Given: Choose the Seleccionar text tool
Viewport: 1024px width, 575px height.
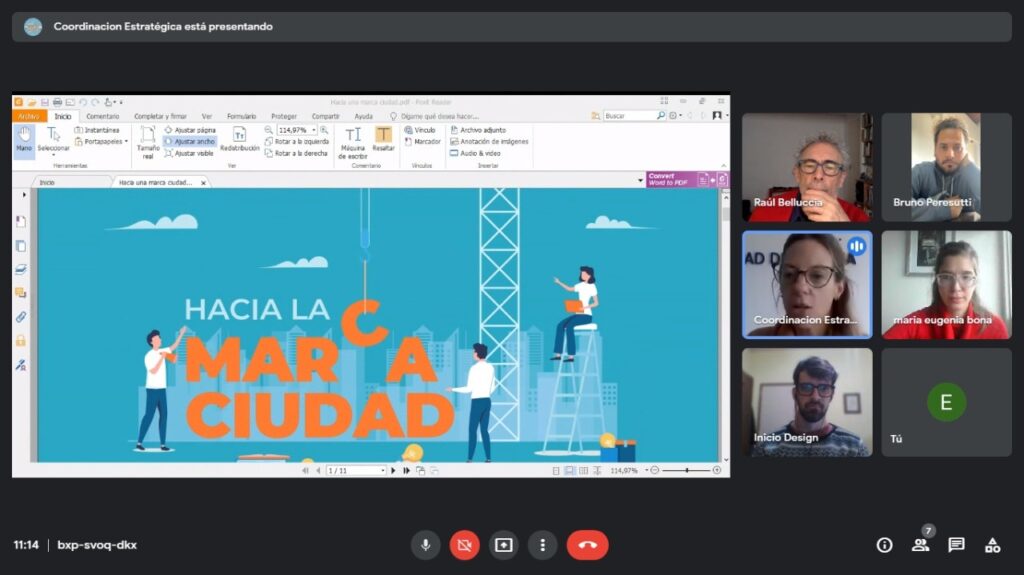Looking at the screenshot, I should pos(53,140).
